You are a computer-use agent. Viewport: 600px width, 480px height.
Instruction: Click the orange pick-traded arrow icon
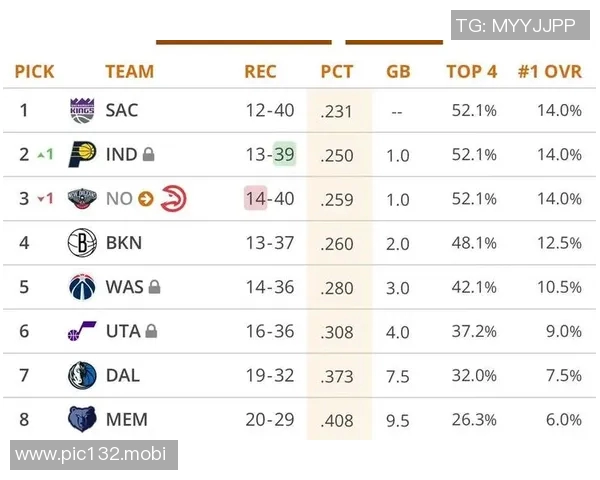145,199
